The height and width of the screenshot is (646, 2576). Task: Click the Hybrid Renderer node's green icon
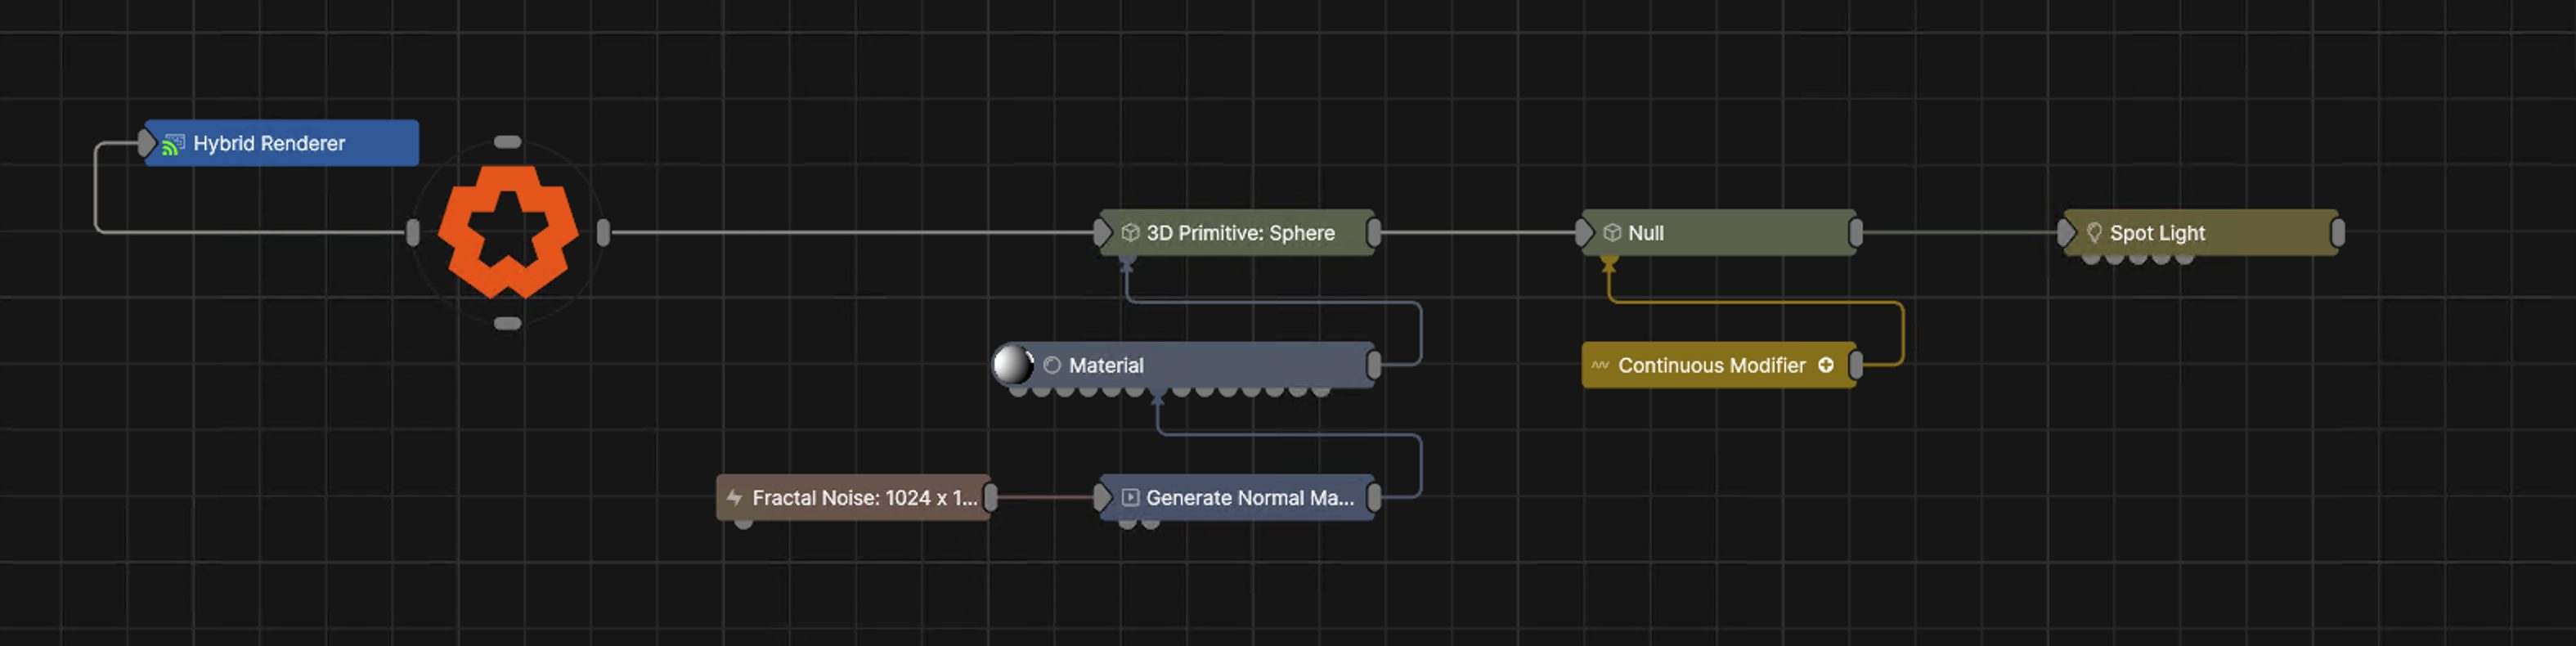pyautogui.click(x=173, y=144)
